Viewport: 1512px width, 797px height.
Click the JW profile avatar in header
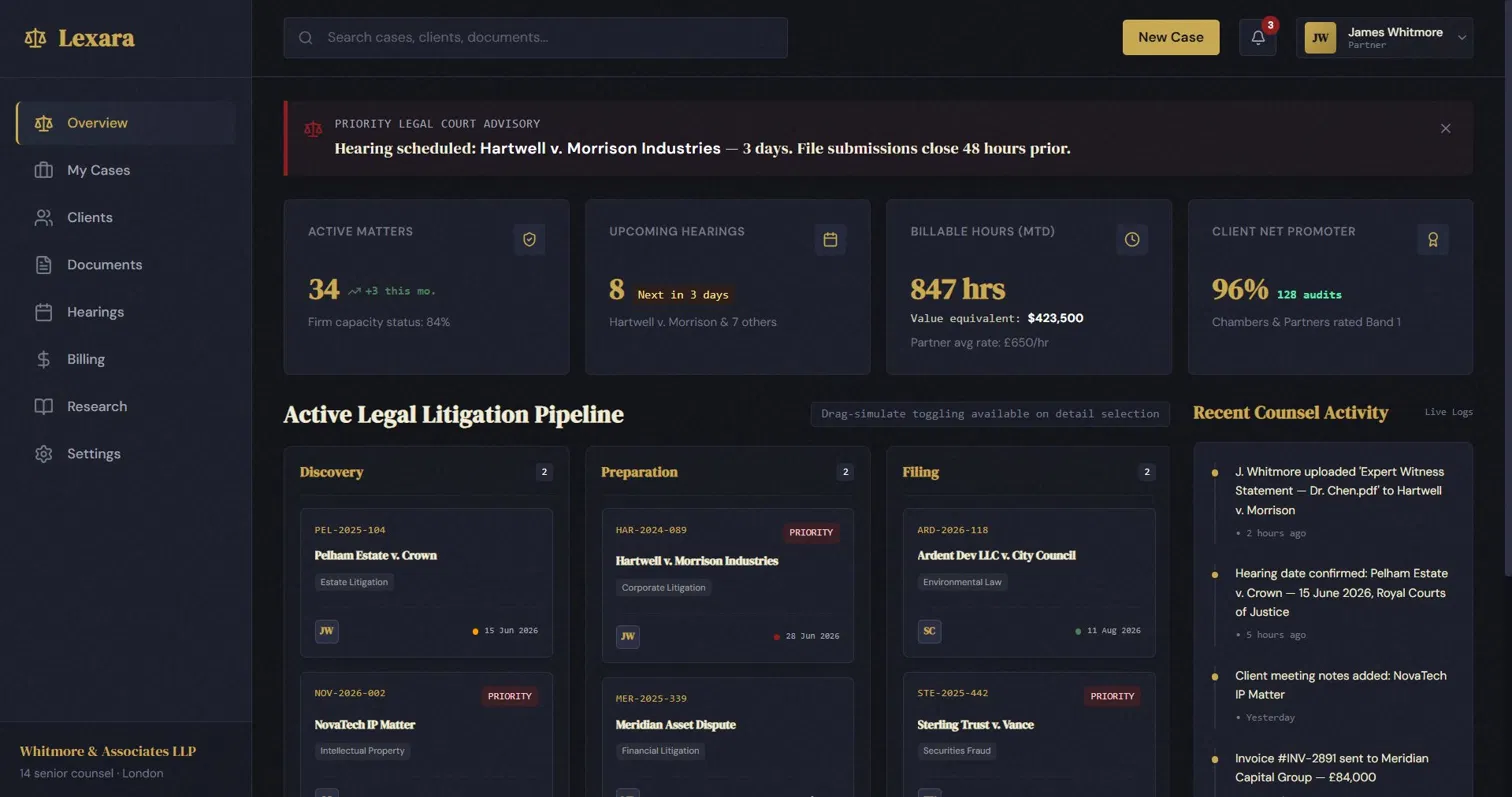(x=1320, y=38)
